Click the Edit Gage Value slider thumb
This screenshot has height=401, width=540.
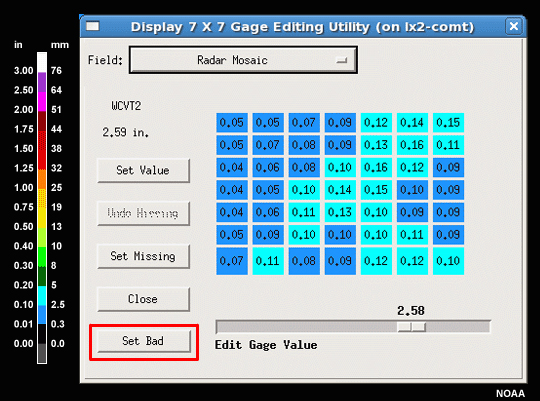(x=412, y=327)
